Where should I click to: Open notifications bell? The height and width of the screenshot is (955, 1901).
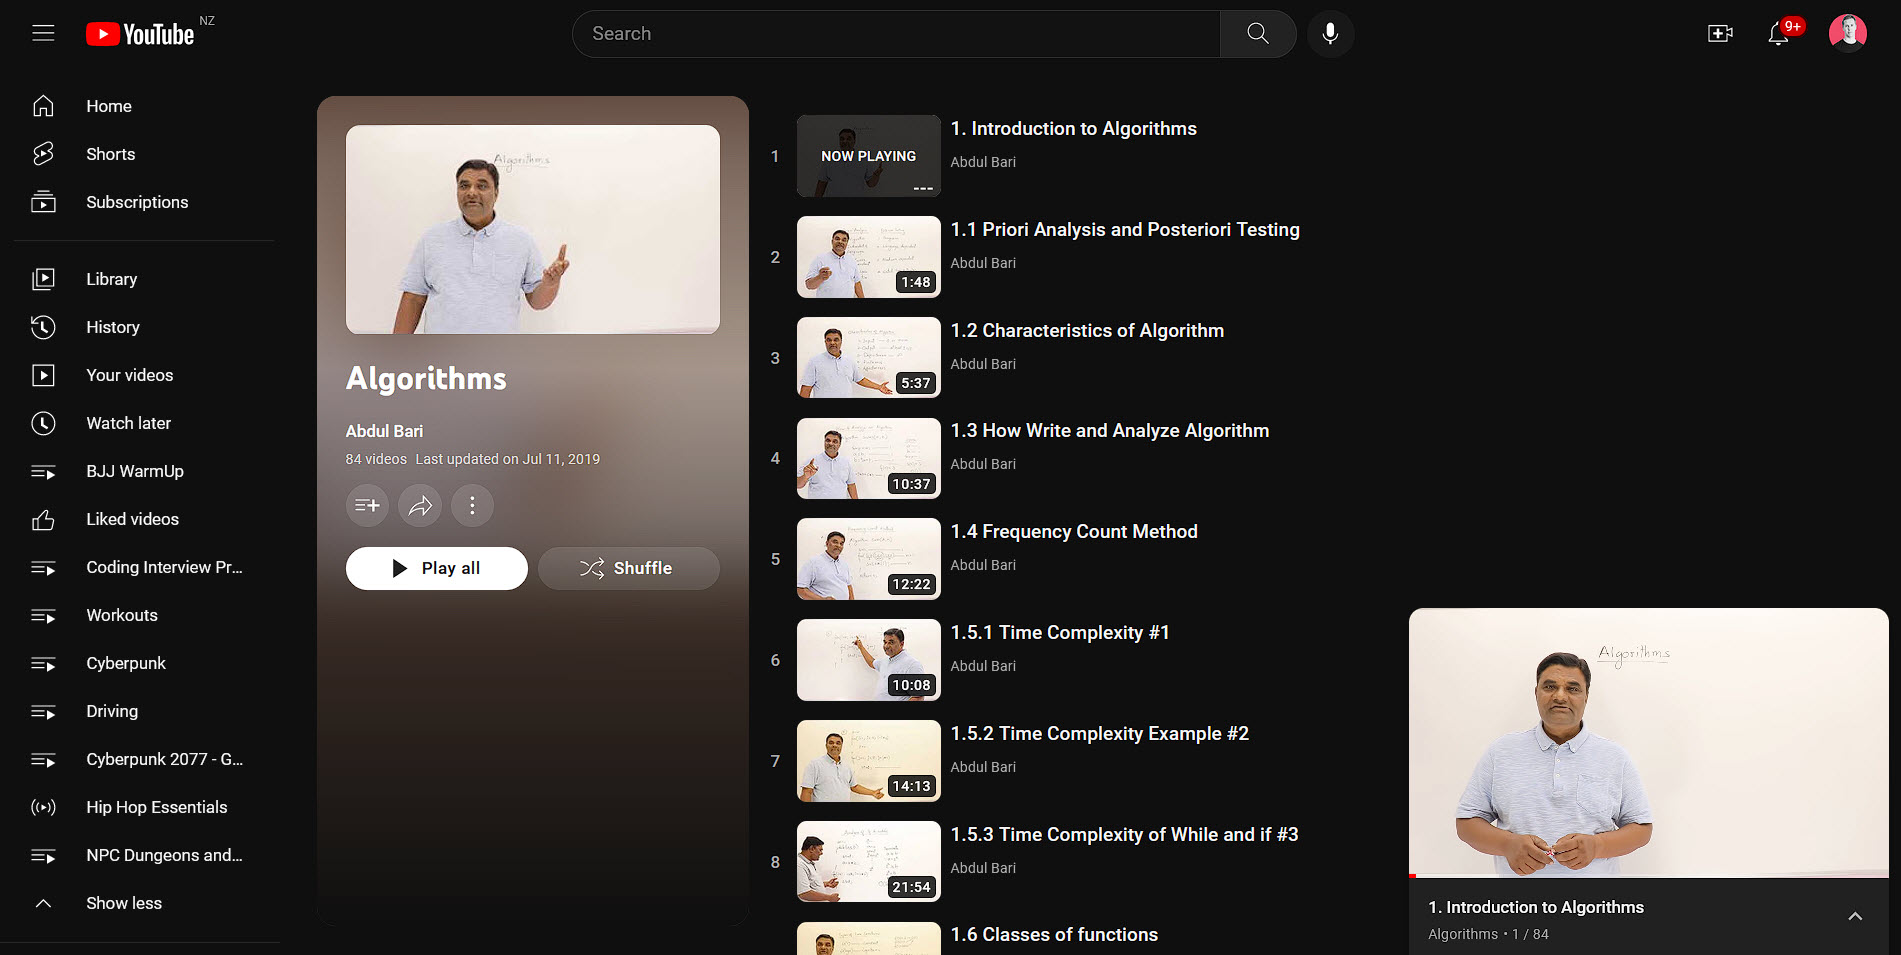point(1778,34)
